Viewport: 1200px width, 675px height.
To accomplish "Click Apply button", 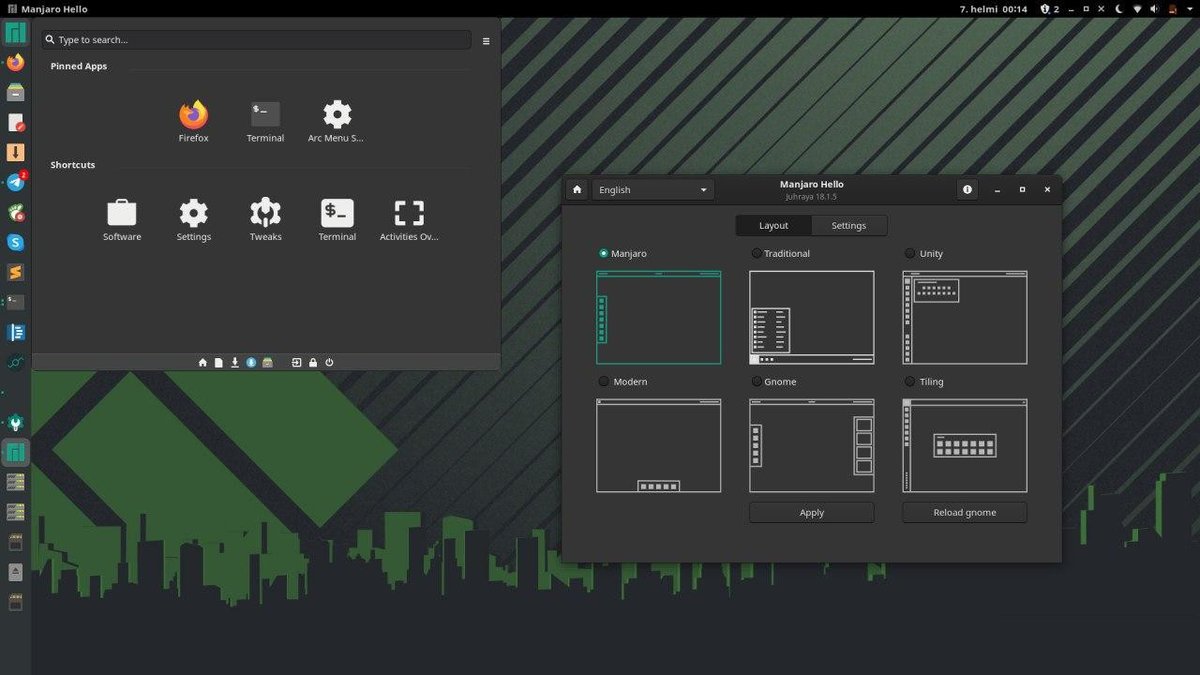I will pyautogui.click(x=811, y=512).
